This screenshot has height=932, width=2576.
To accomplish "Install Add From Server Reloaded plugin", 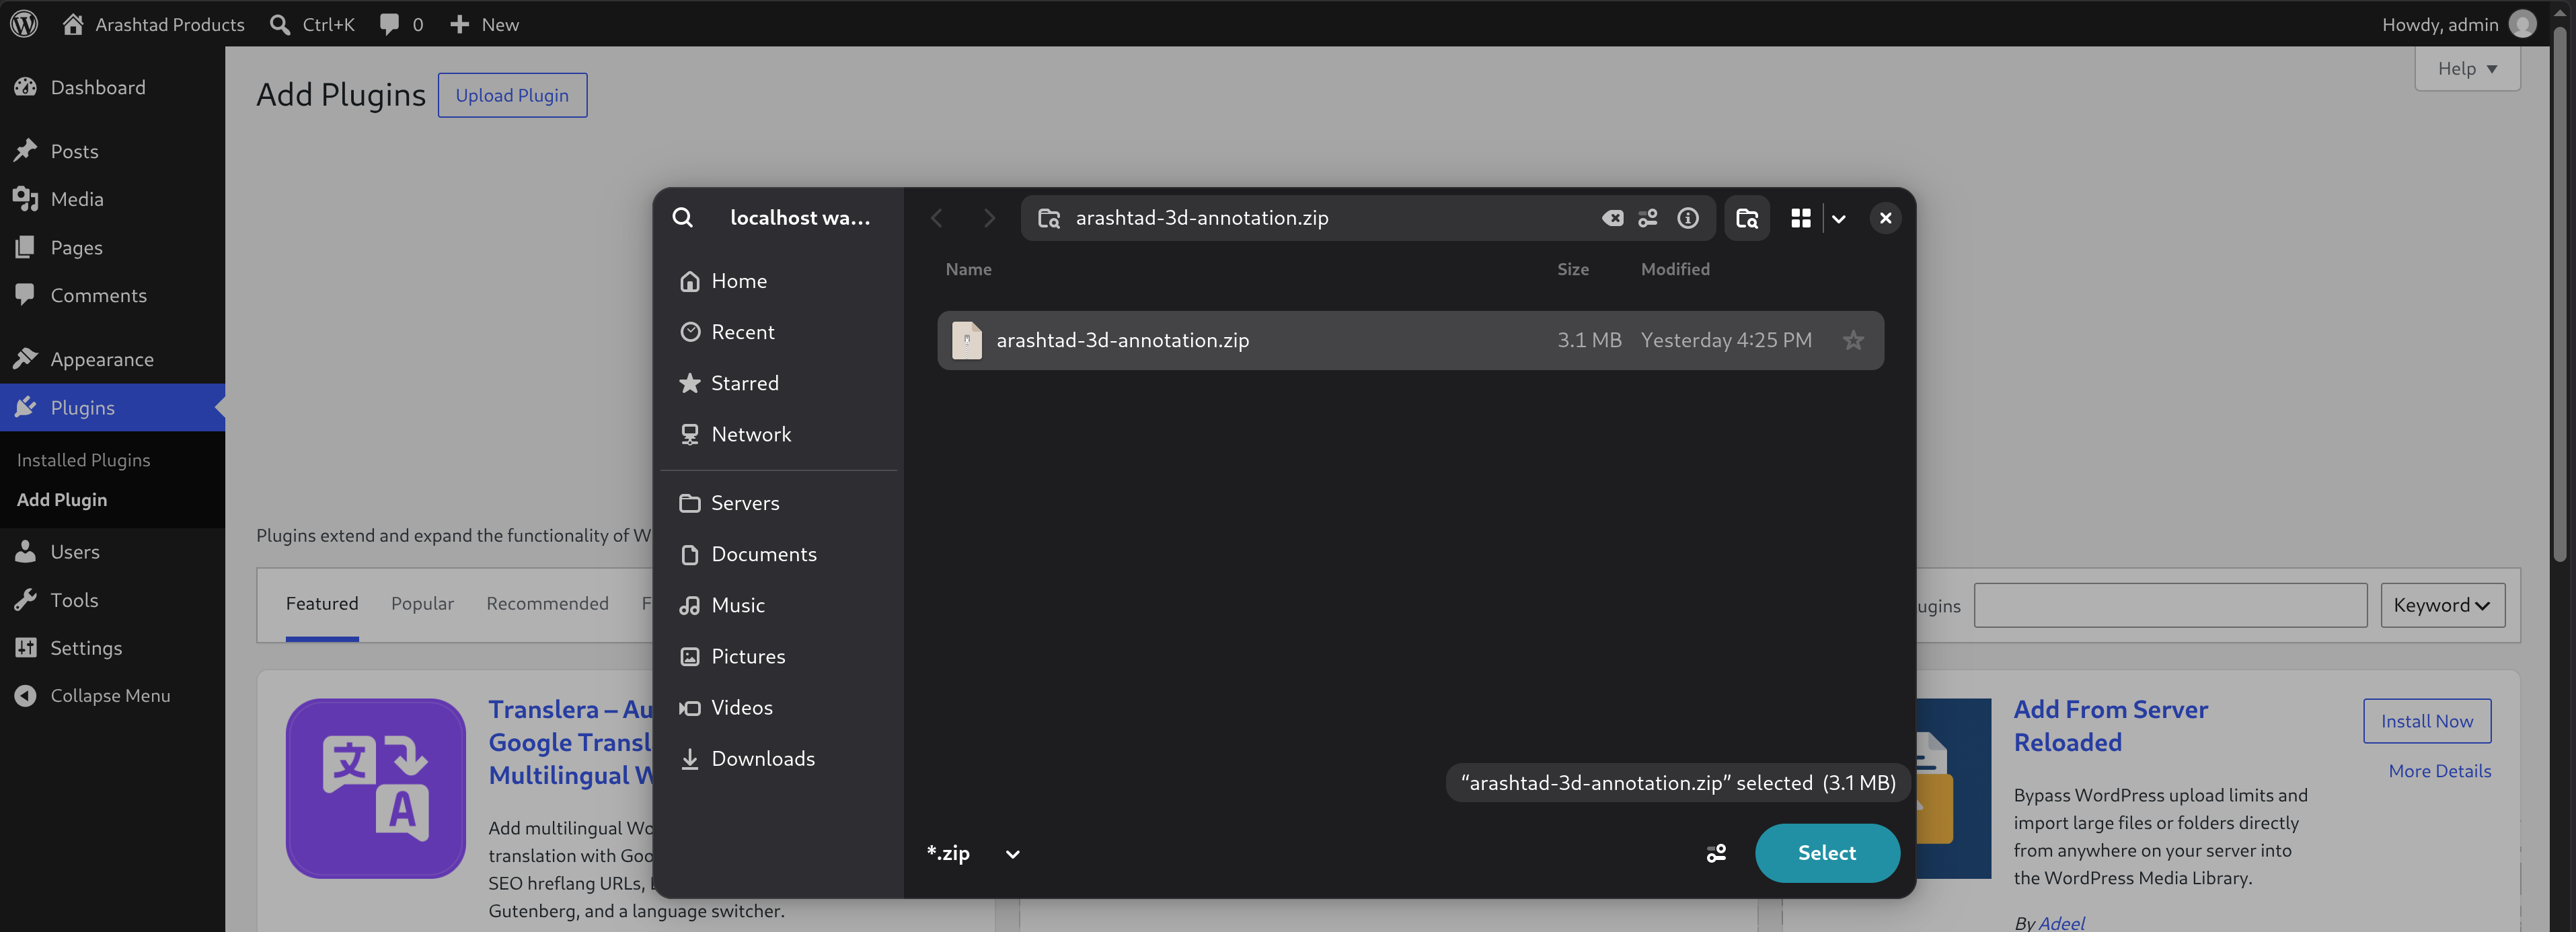I will [2427, 721].
